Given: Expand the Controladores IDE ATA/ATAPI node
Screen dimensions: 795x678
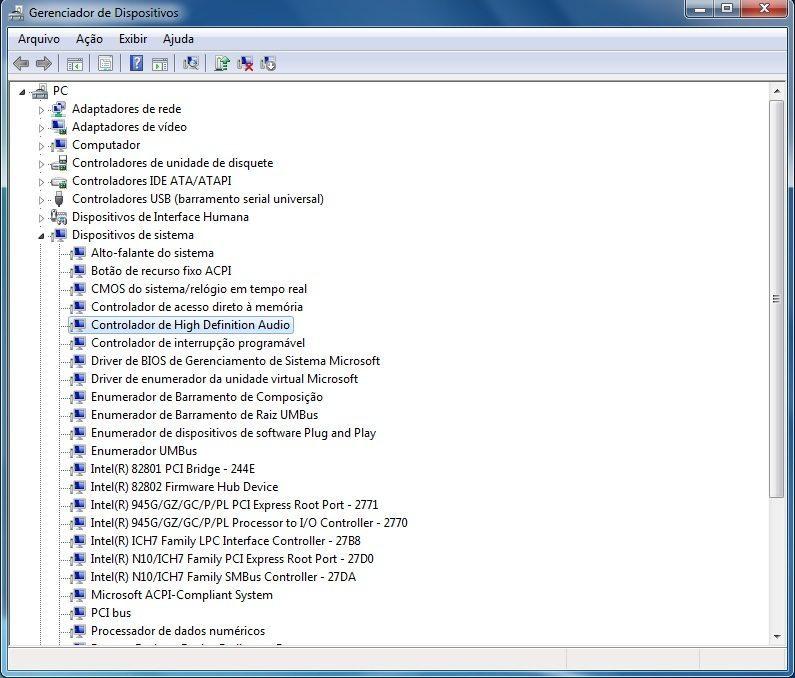Looking at the screenshot, I should (x=42, y=181).
